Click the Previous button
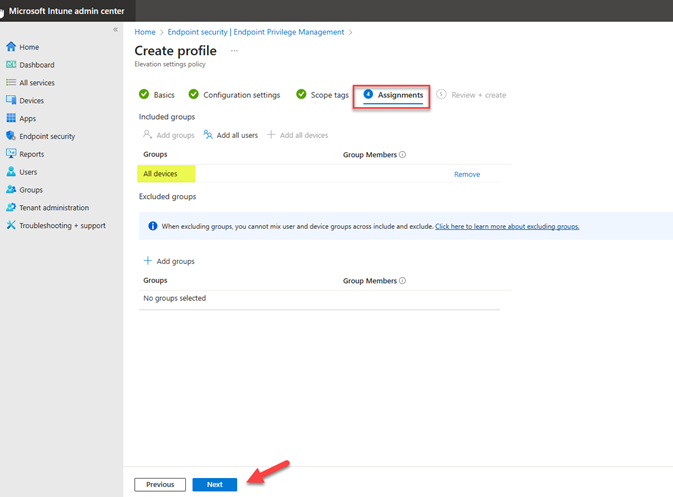Screen dimensions: 673x497 (x=160, y=484)
